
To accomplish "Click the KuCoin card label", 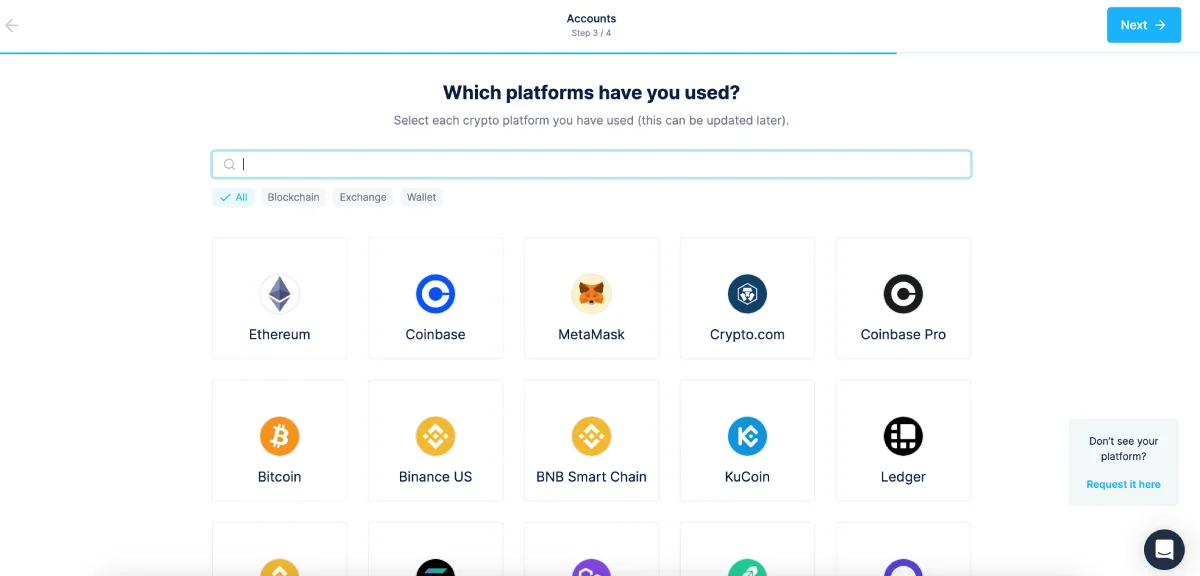I will (747, 477).
